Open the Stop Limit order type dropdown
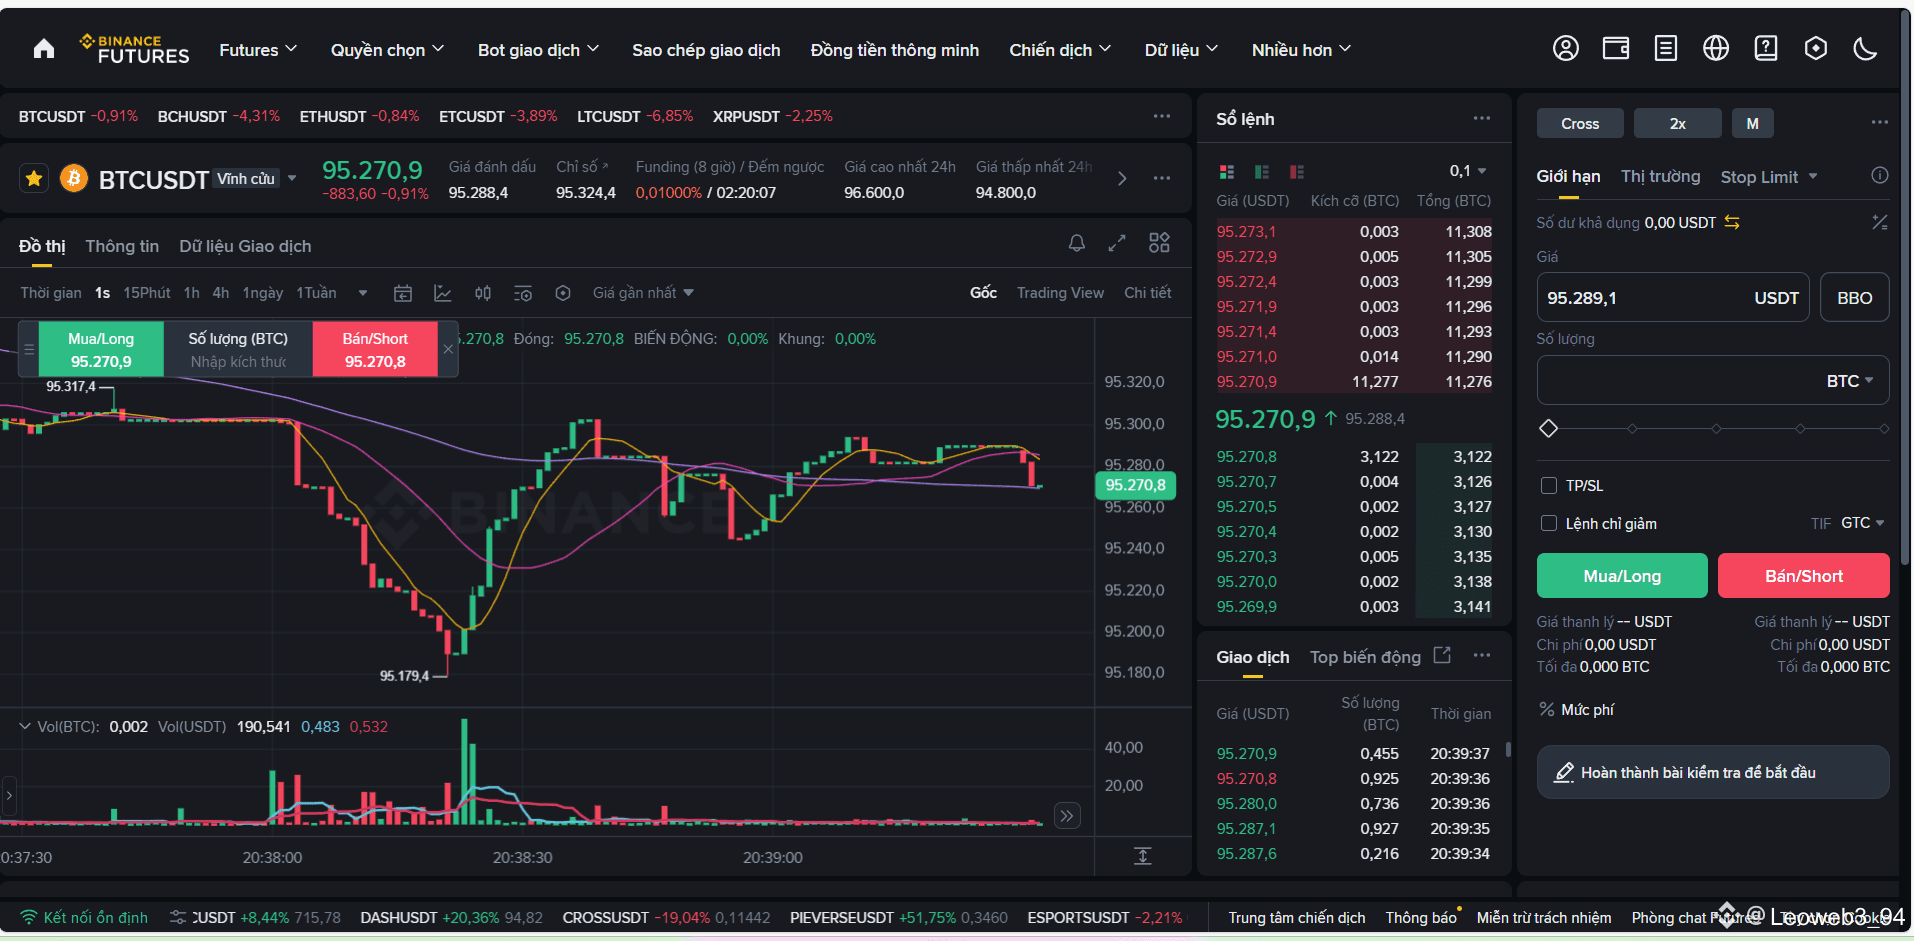 (1769, 177)
